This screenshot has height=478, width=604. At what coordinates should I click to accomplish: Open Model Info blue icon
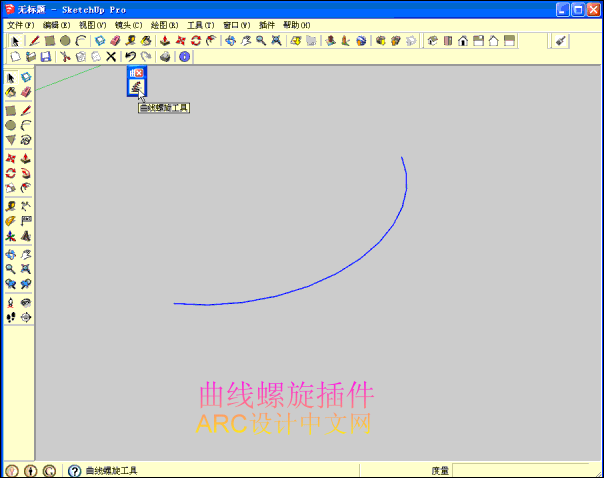coord(185,57)
